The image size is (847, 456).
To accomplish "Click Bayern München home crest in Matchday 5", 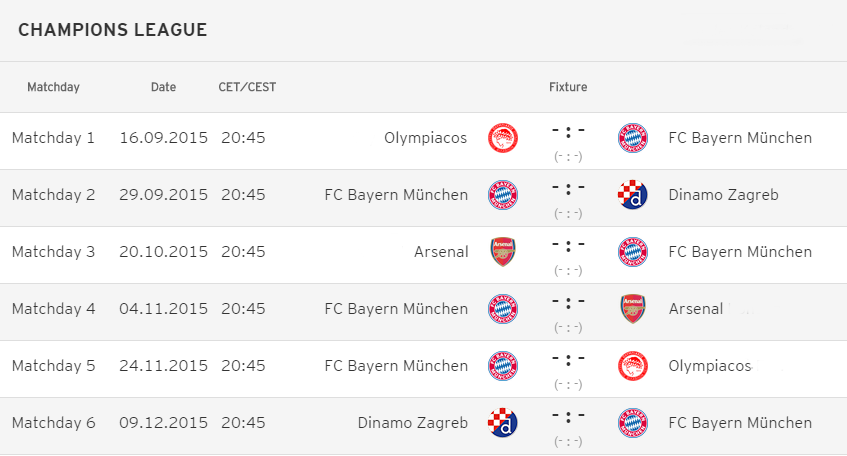I will click(x=503, y=366).
